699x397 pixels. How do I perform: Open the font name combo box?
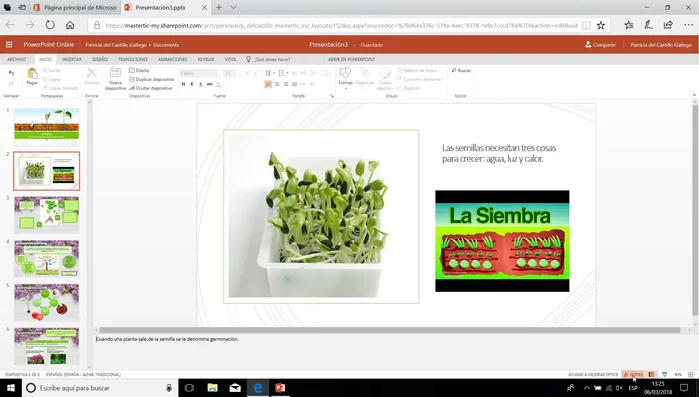click(x=201, y=73)
